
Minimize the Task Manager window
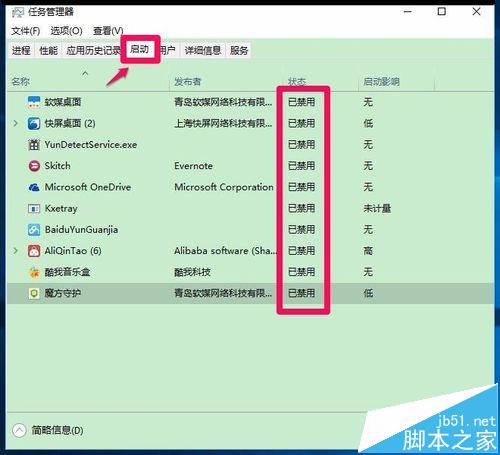tap(408, 12)
